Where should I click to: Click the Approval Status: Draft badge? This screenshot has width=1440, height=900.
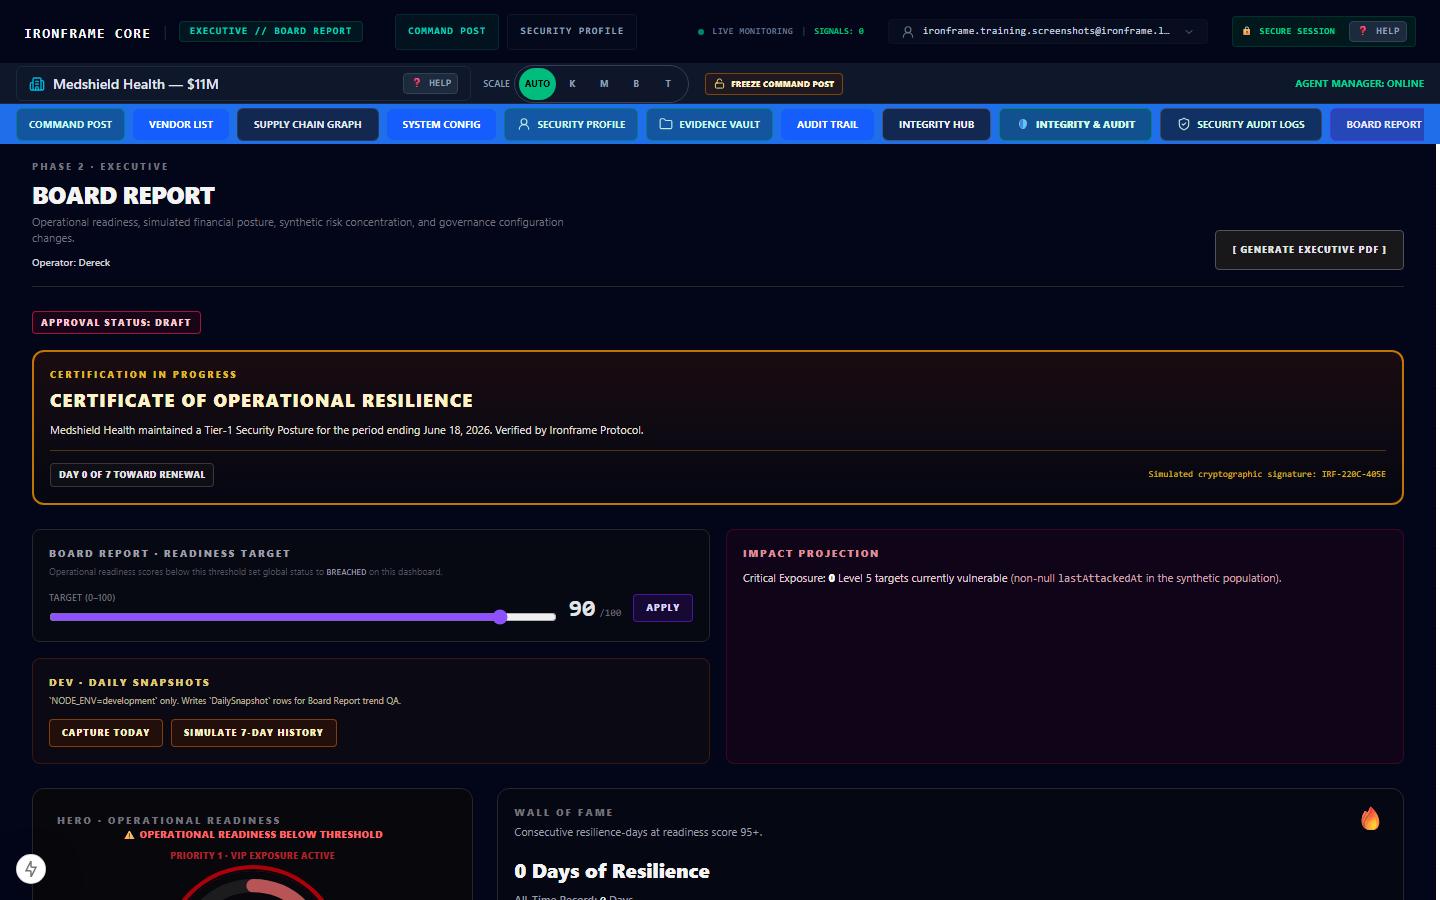116,322
